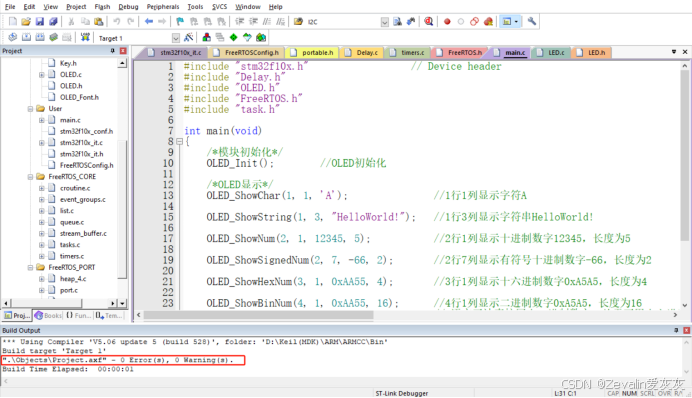The image size is (692, 398).
Task: Start debug session magnifier icon
Action: click(428, 21)
